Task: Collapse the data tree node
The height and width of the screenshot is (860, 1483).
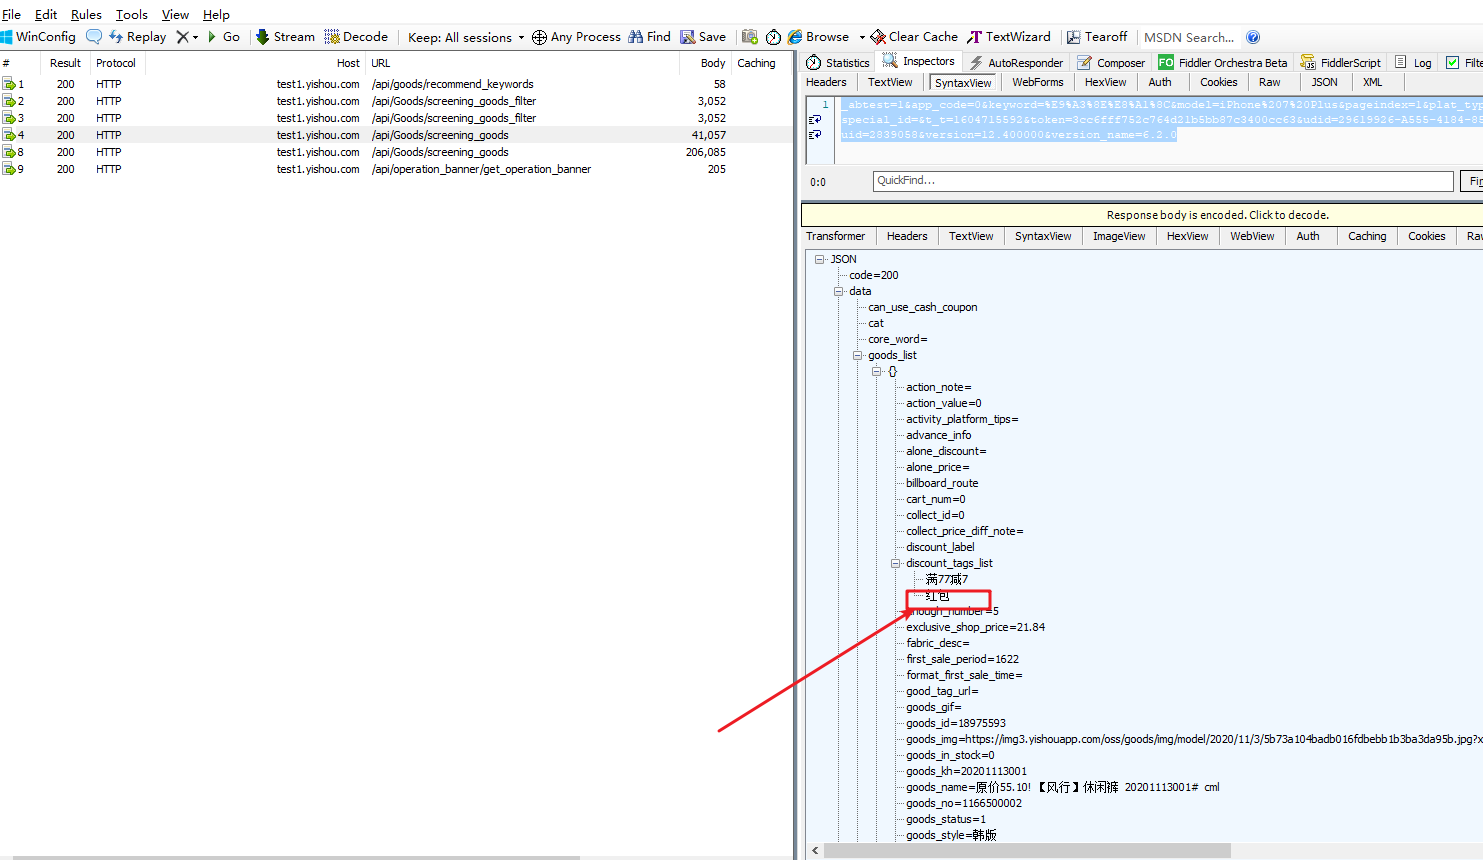Action: click(839, 291)
